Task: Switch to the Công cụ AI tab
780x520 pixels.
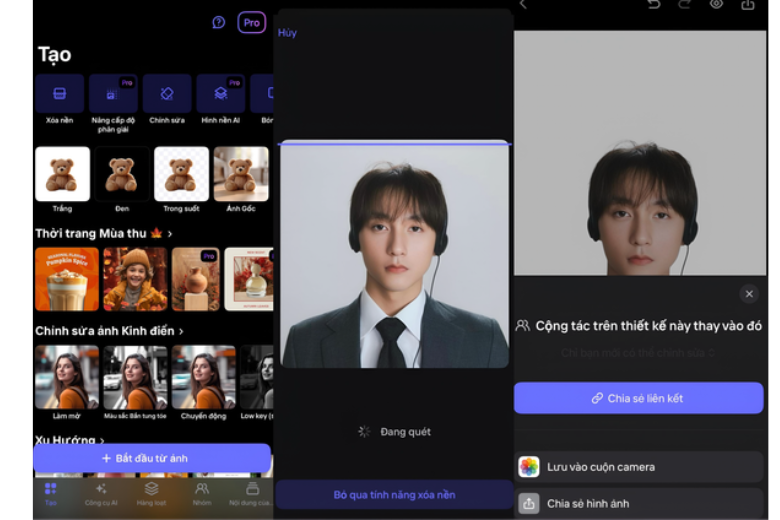Action: (x=101, y=494)
